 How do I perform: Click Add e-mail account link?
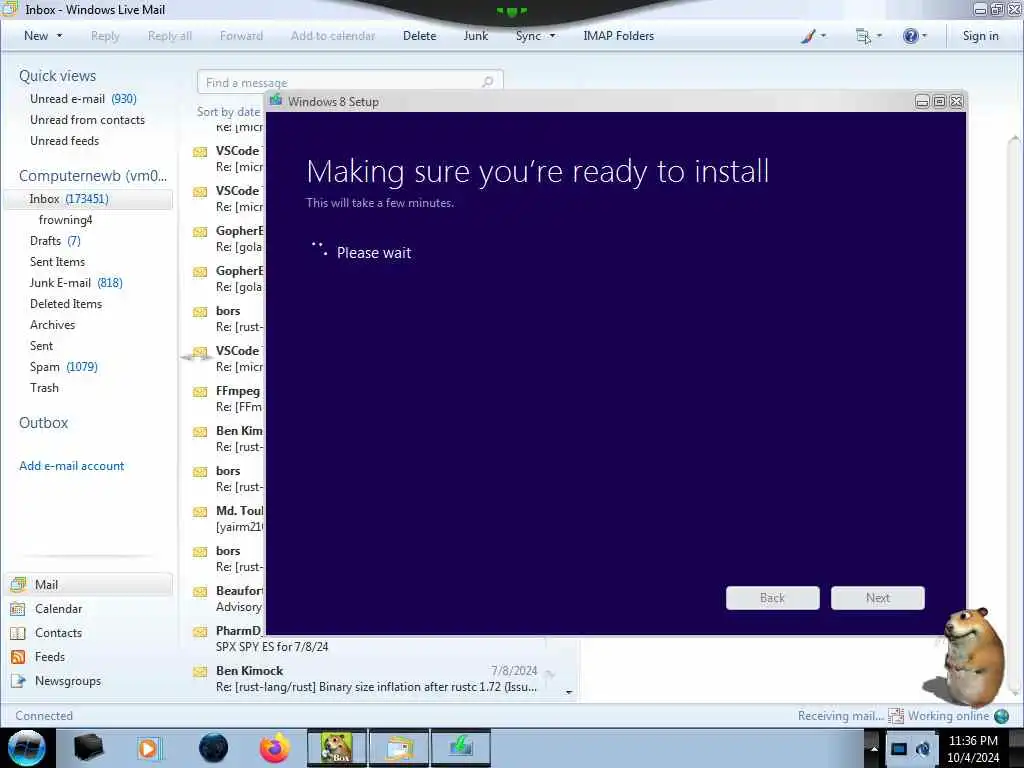click(72, 466)
